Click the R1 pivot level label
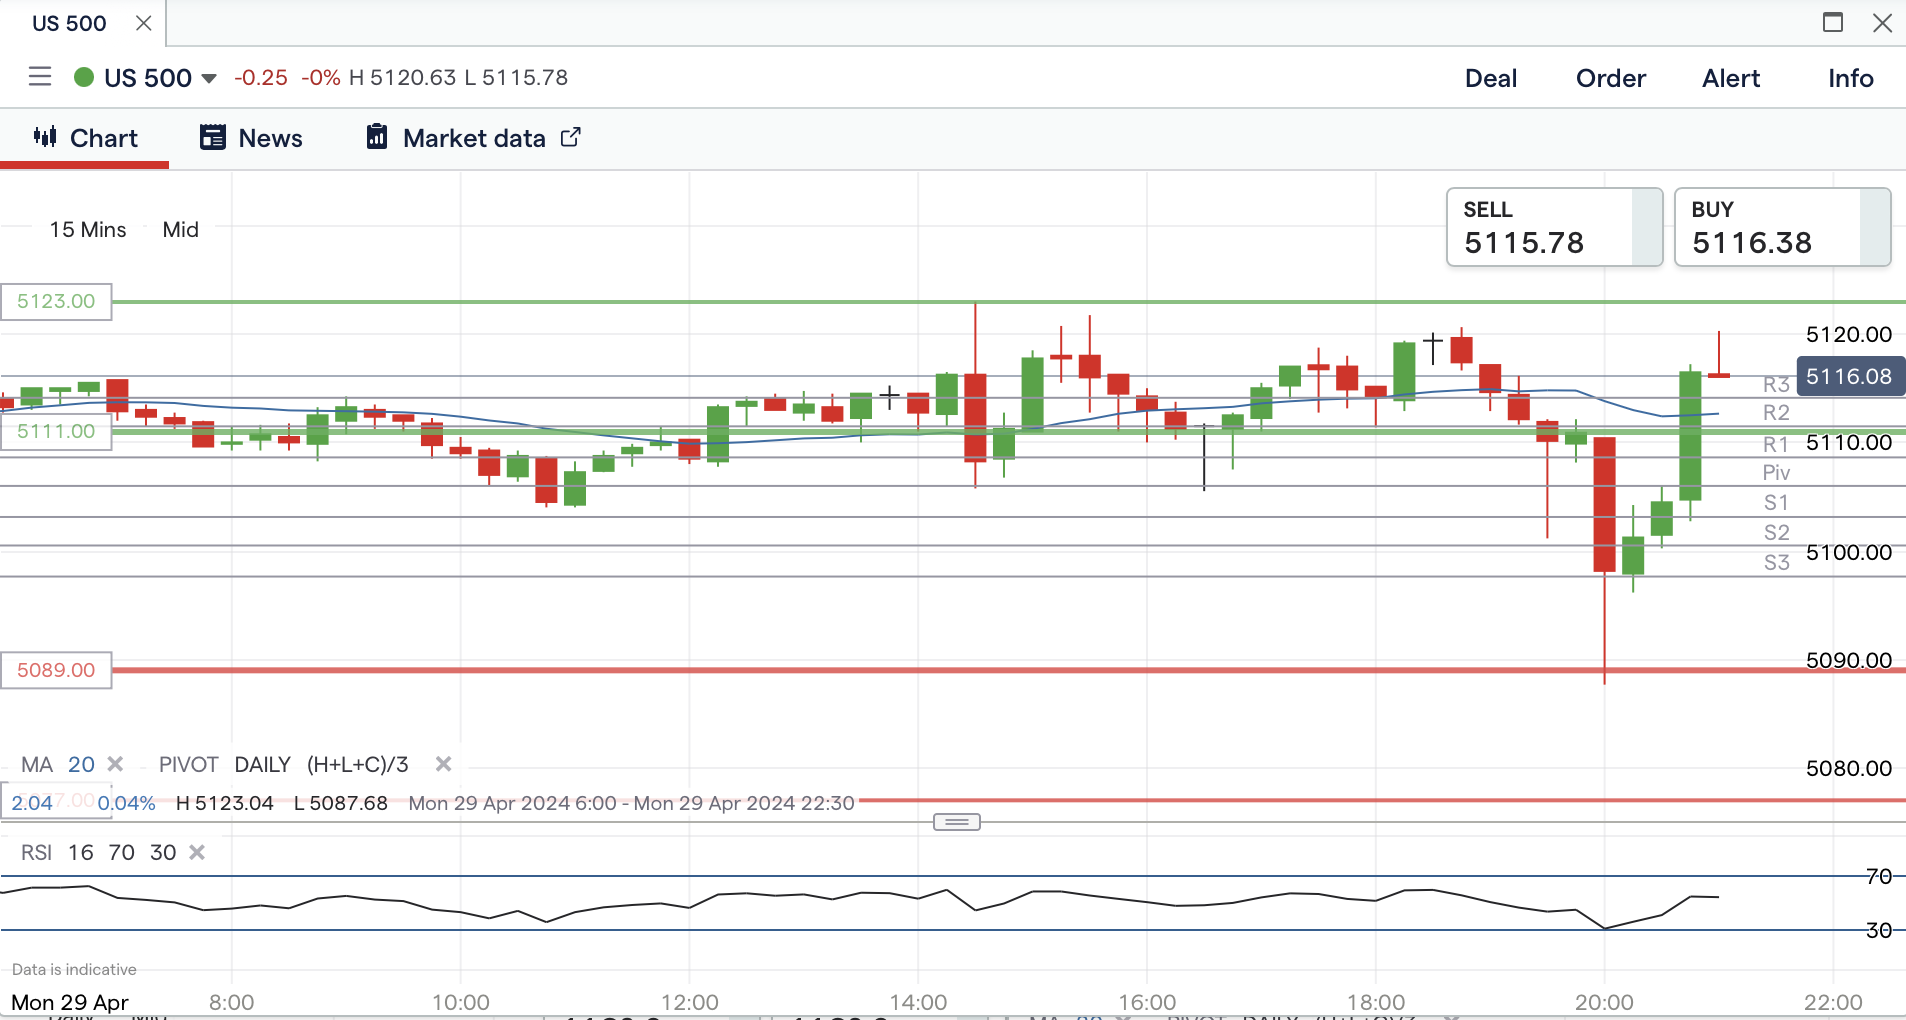Screen dimensions: 1906x1020 point(1776,444)
